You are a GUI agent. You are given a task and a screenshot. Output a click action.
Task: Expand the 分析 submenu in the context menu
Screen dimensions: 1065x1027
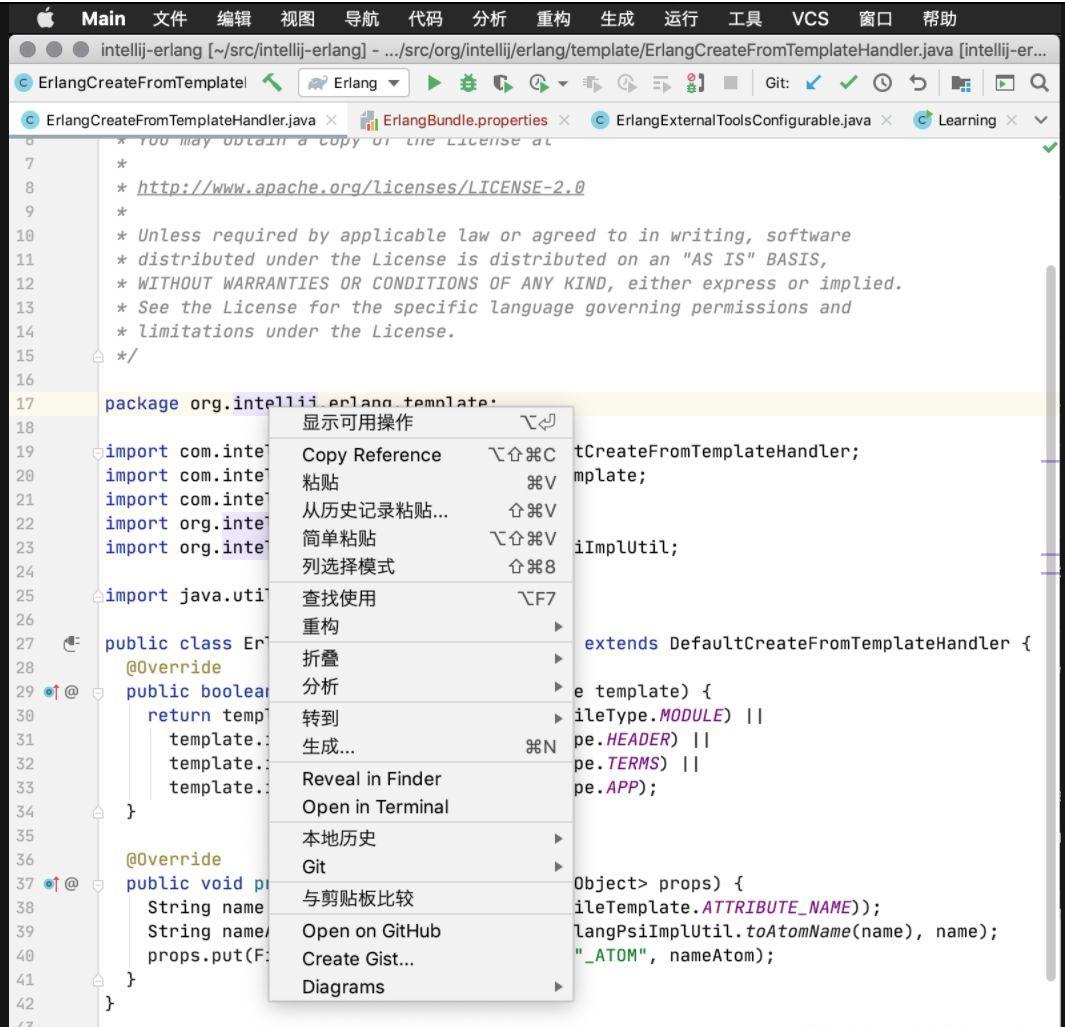(x=421, y=686)
